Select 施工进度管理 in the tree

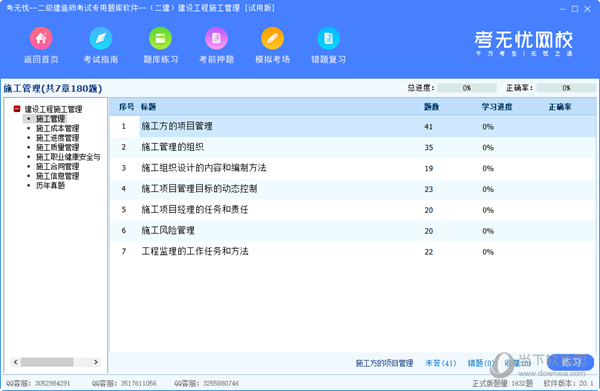pos(57,138)
